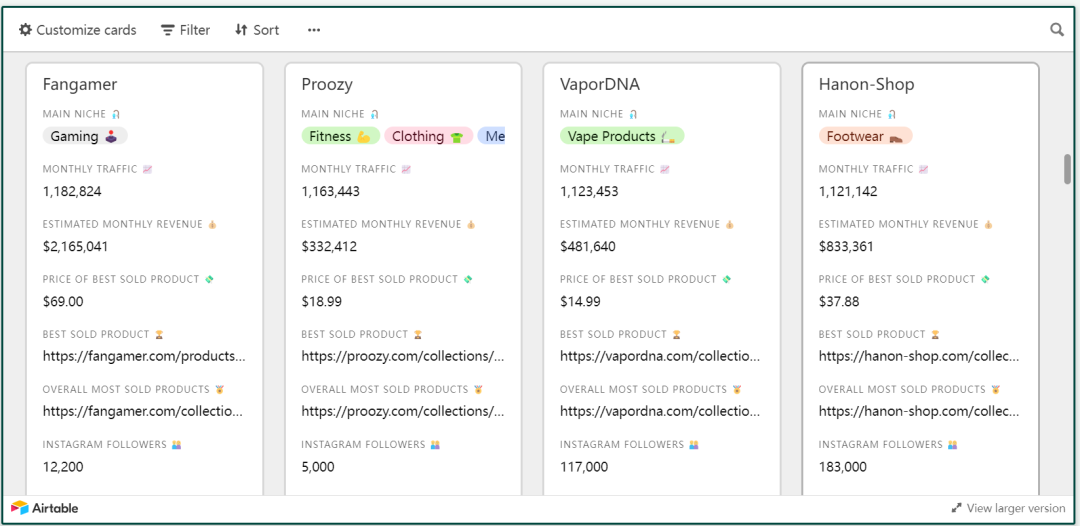Viewport: 1080px width, 526px height.
Task: Click the Airtable logo
Action: [x=45, y=508]
